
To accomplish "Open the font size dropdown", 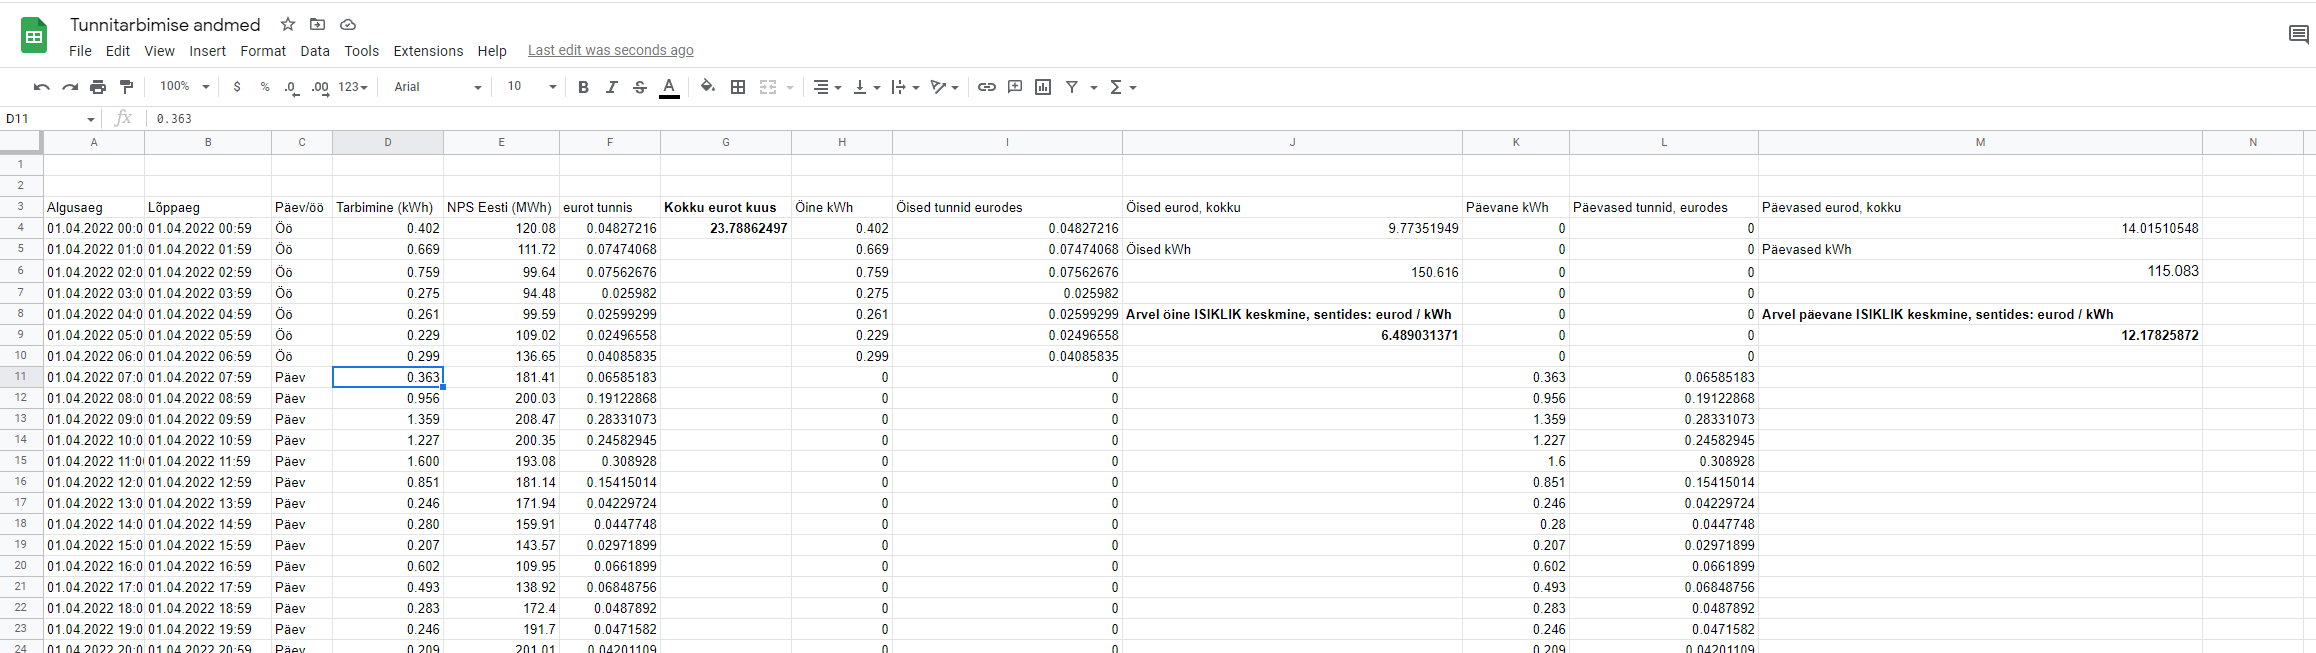I will coord(531,87).
